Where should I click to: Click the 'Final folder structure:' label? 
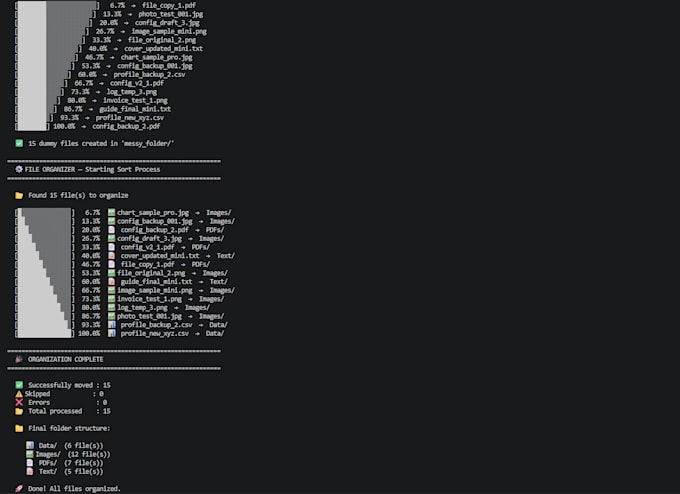pyautogui.click(x=69, y=429)
